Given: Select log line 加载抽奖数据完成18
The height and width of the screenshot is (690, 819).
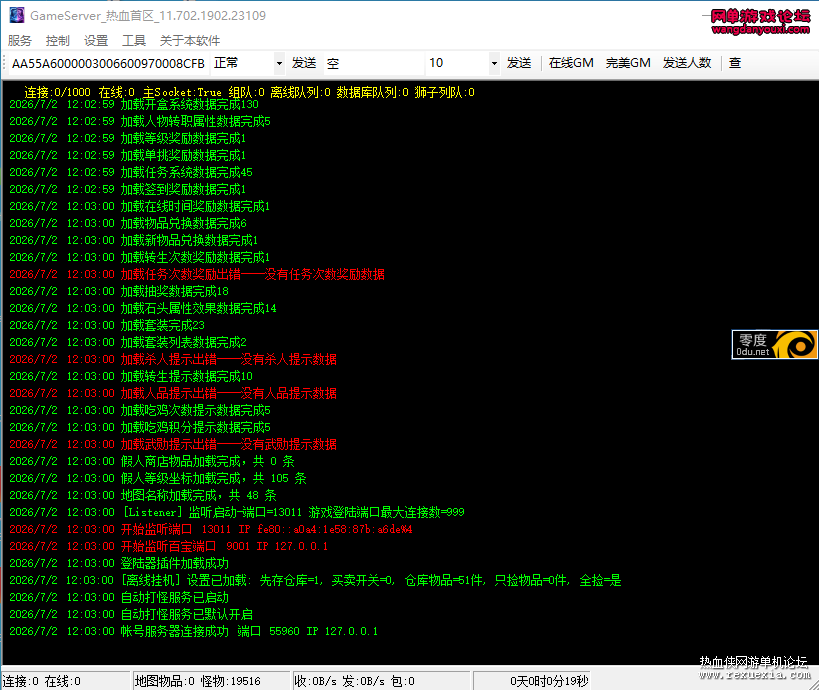Looking at the screenshot, I should 119,291.
